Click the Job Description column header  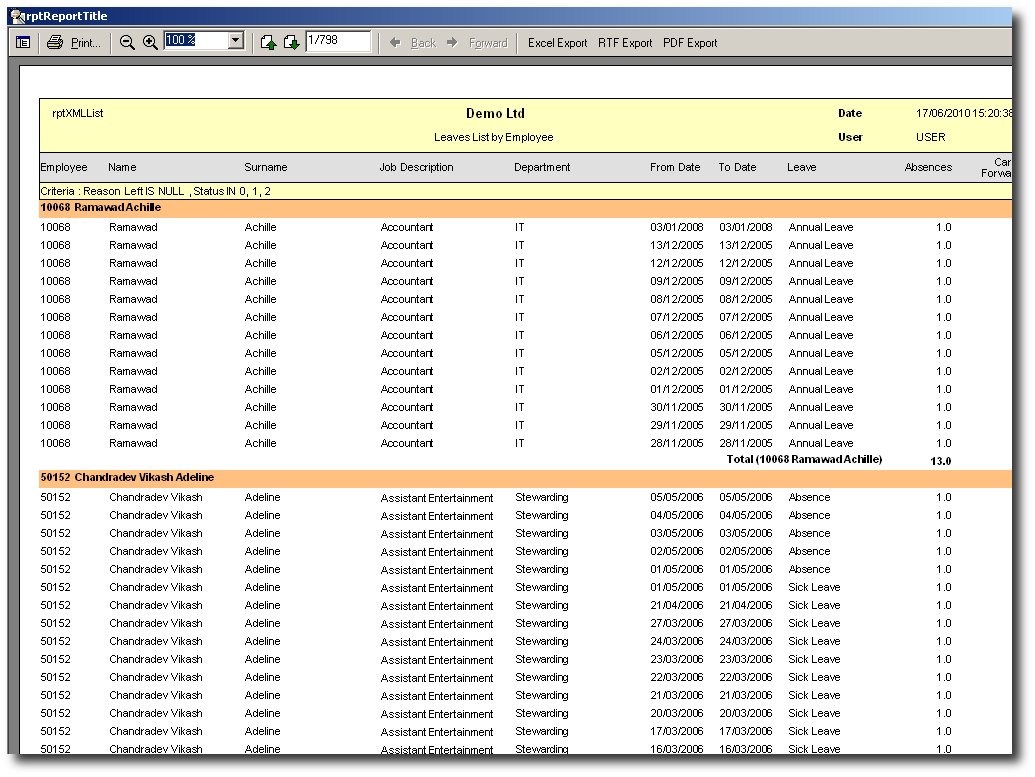click(416, 167)
